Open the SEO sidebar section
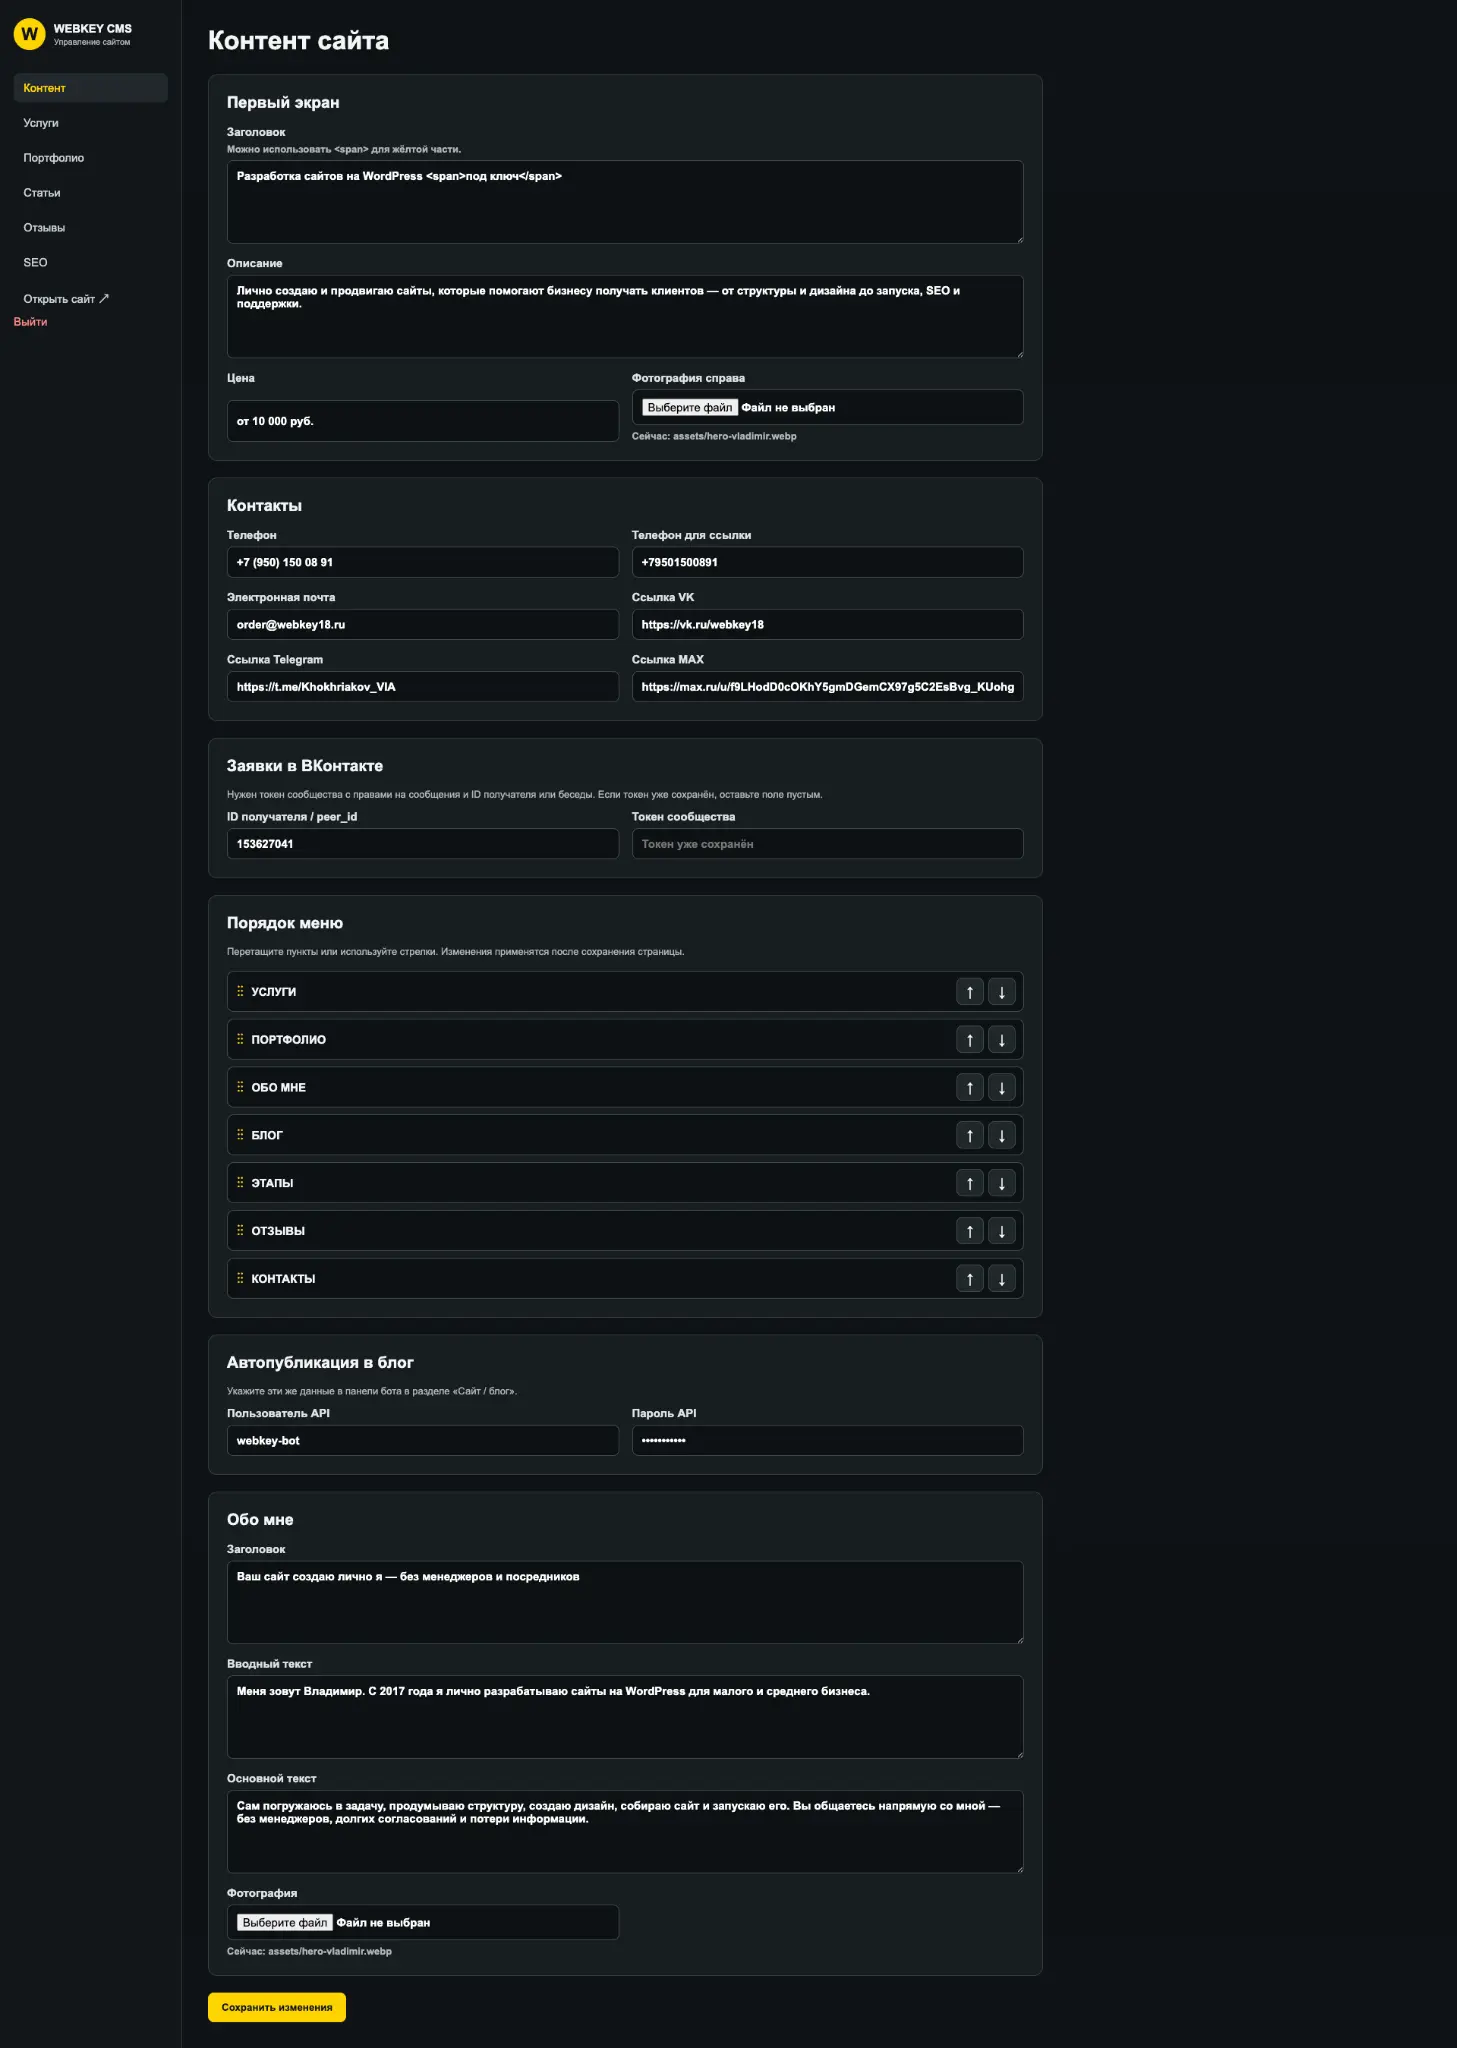 point(91,263)
